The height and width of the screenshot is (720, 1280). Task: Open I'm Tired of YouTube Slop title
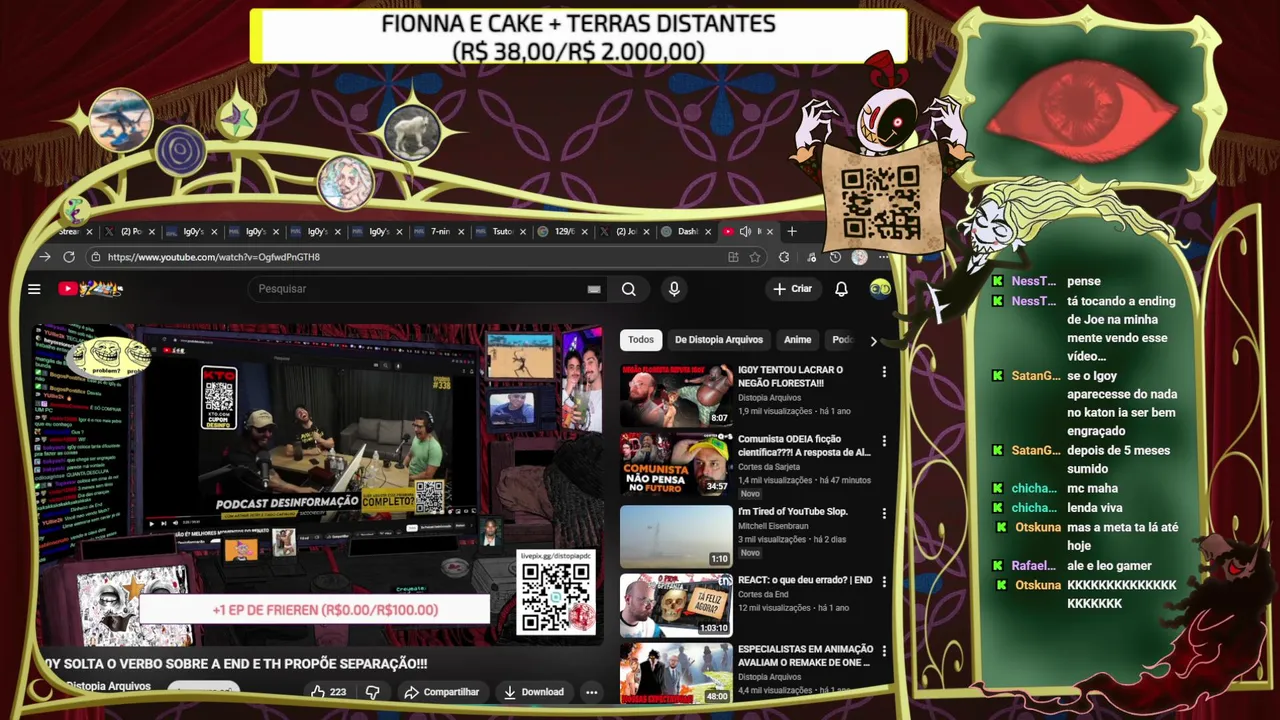pos(793,512)
